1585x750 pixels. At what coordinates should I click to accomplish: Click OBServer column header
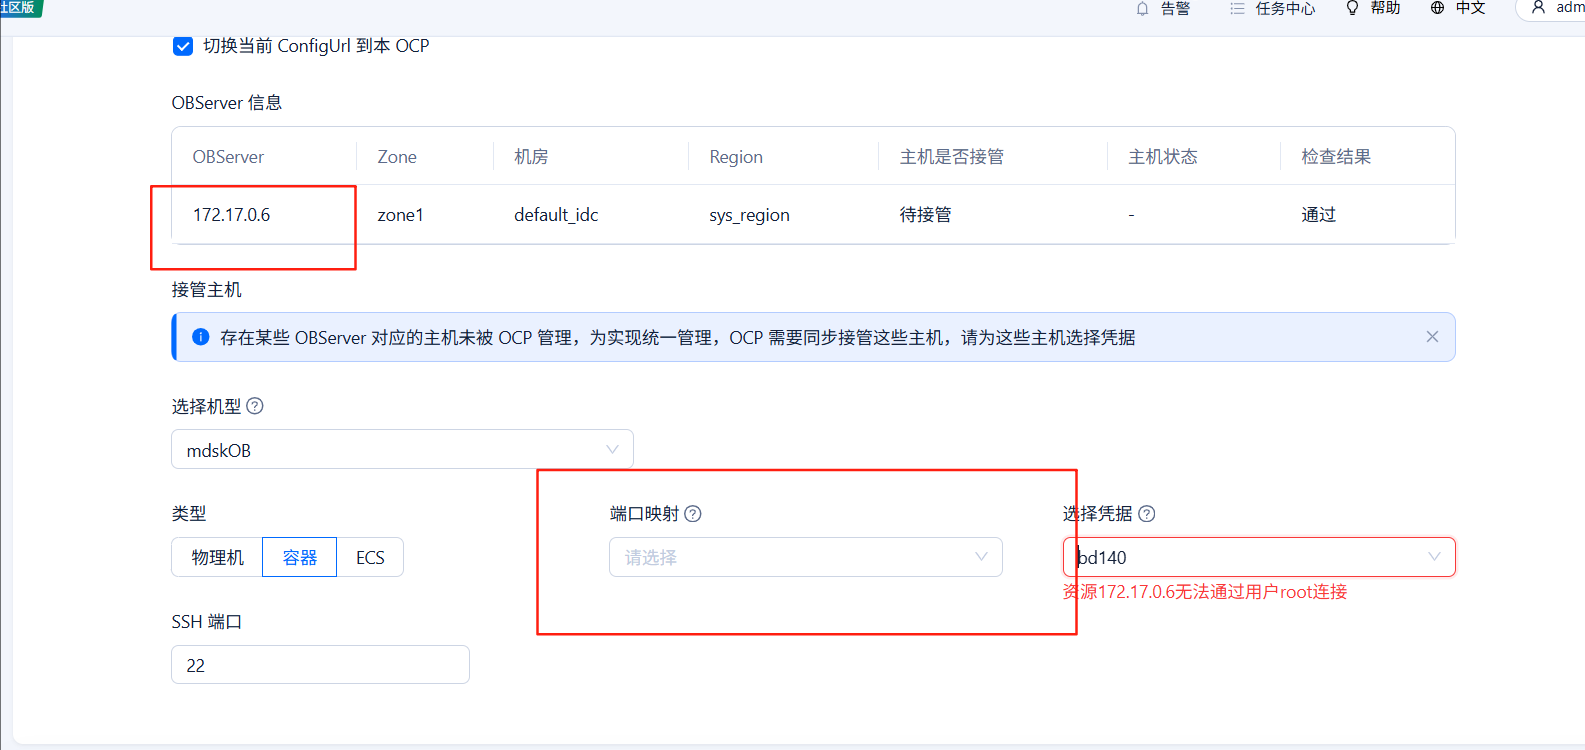pyautogui.click(x=228, y=157)
